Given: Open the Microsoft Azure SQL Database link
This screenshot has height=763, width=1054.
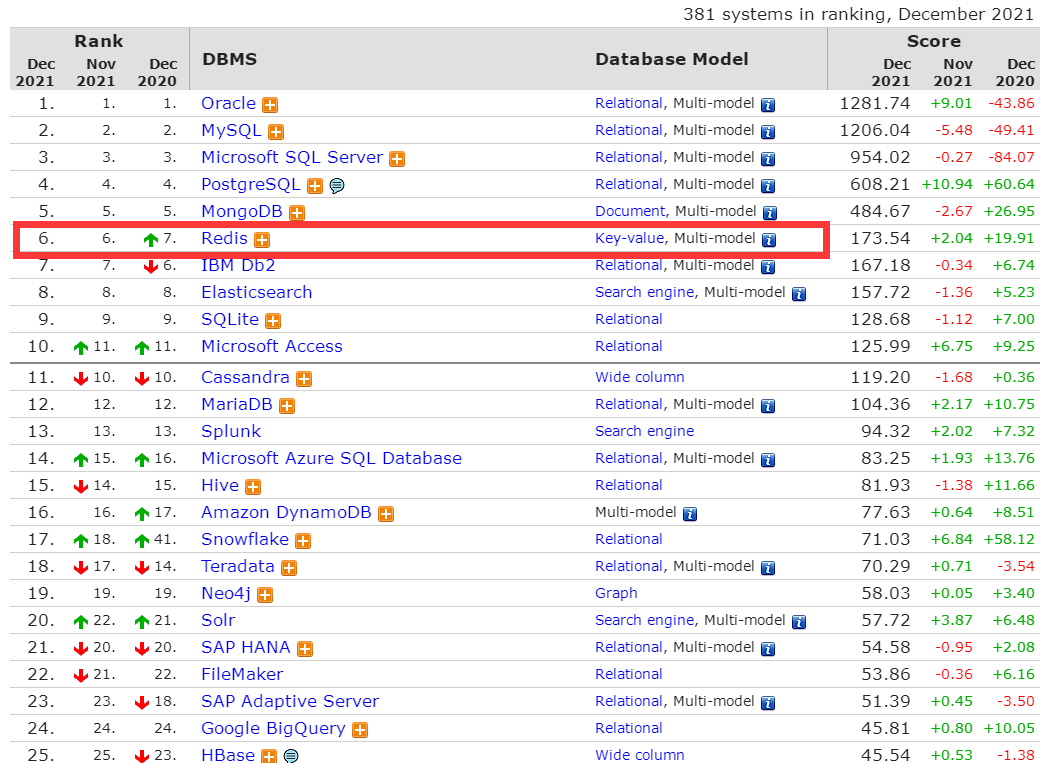Looking at the screenshot, I should [x=331, y=458].
